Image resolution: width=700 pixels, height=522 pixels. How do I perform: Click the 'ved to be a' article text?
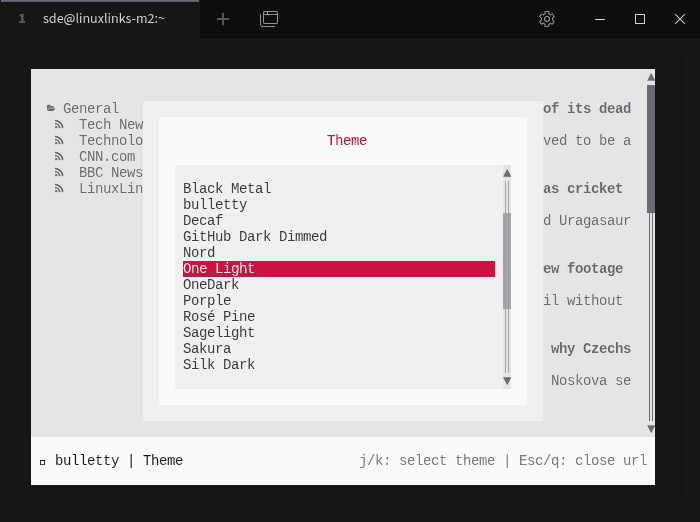coord(587,140)
